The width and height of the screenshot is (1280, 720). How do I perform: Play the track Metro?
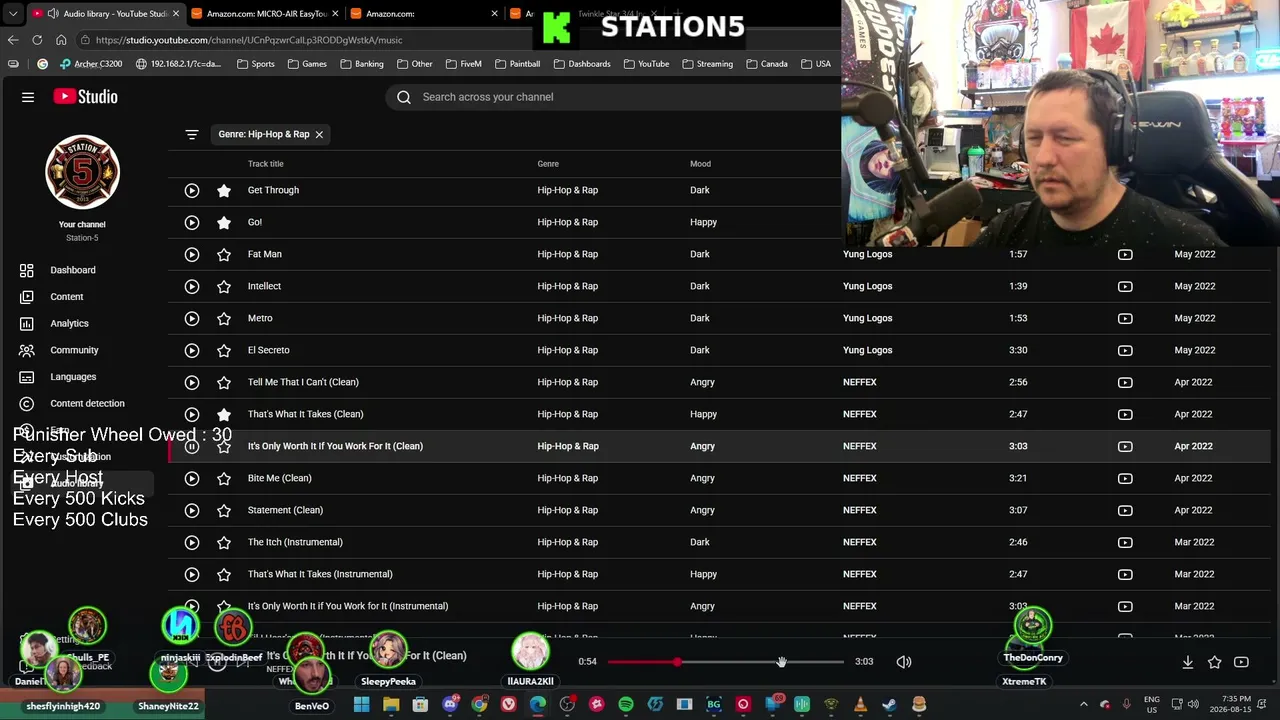pyautogui.click(x=192, y=318)
